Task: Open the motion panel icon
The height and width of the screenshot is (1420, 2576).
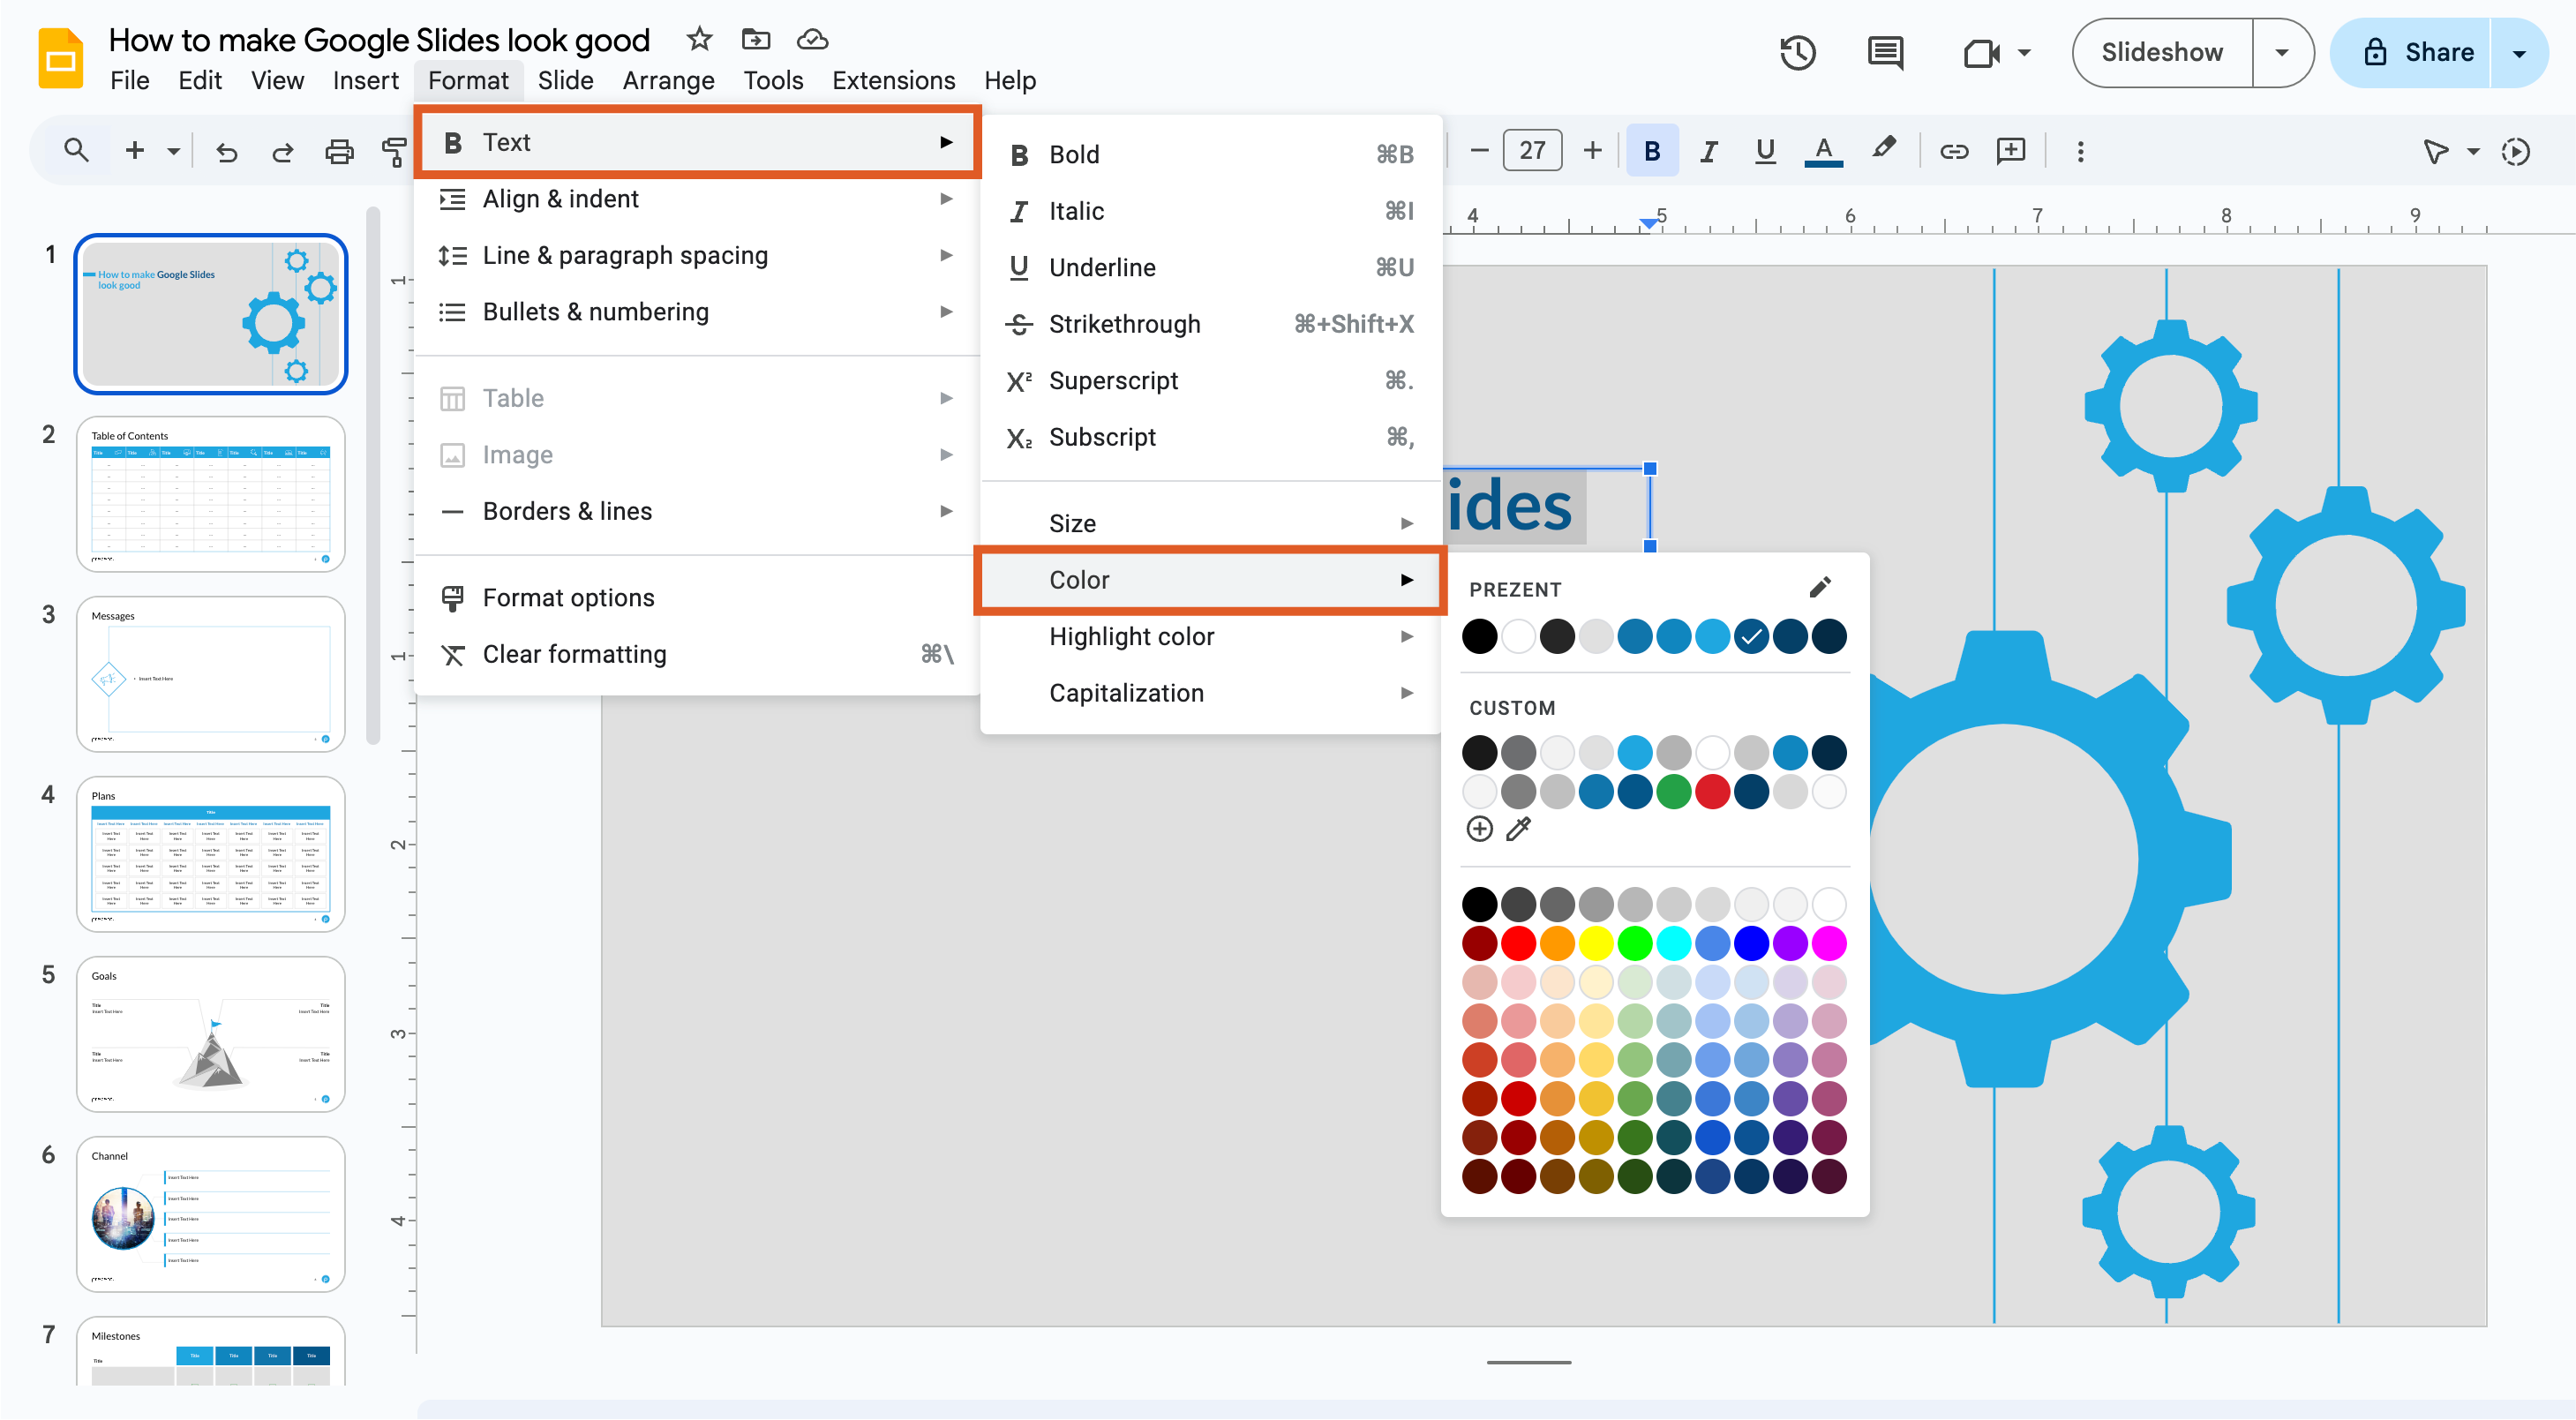Action: (2516, 151)
